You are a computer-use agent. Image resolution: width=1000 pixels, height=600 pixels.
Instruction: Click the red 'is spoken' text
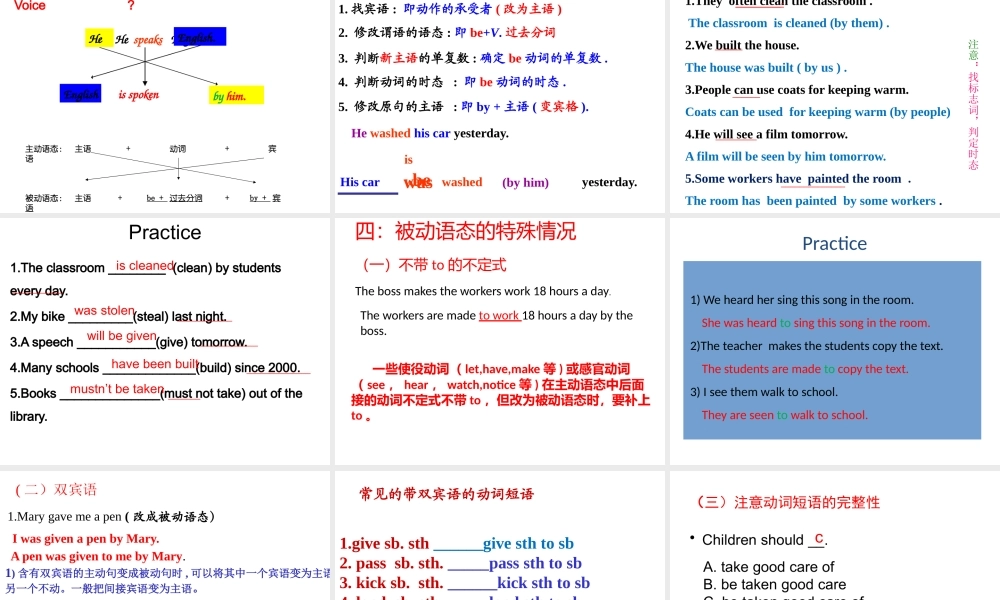click(138, 94)
